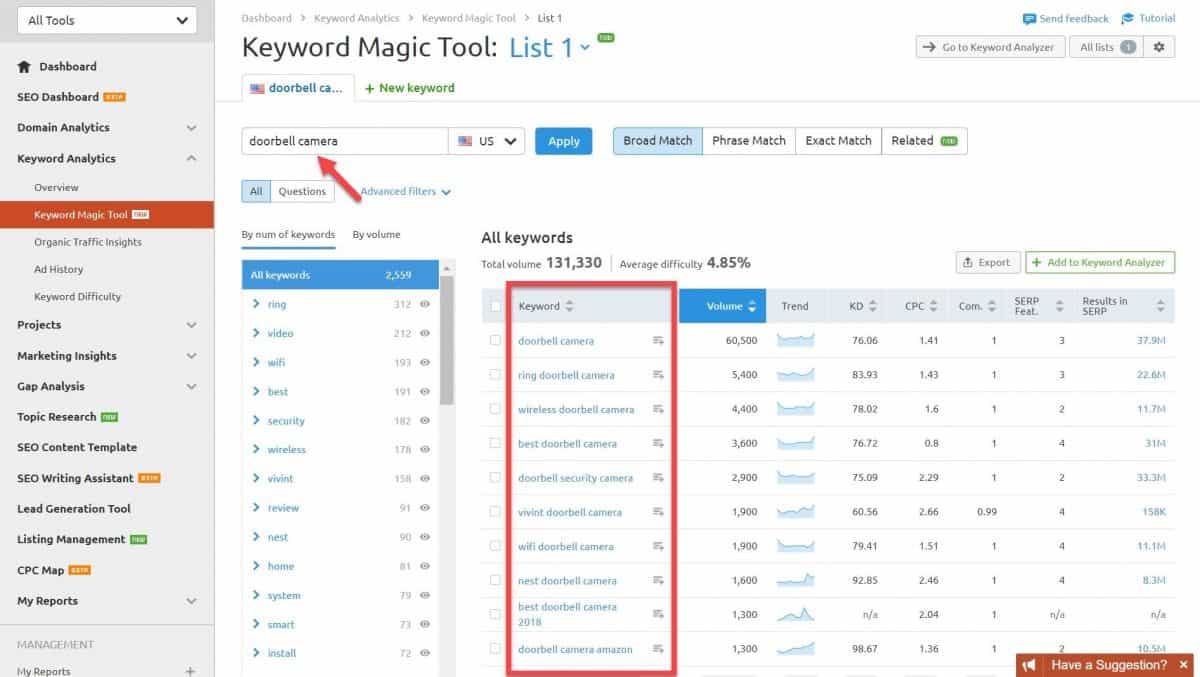Image resolution: width=1200 pixels, height=677 pixels.
Task: Select the Exact Match tab
Action: [x=838, y=141]
